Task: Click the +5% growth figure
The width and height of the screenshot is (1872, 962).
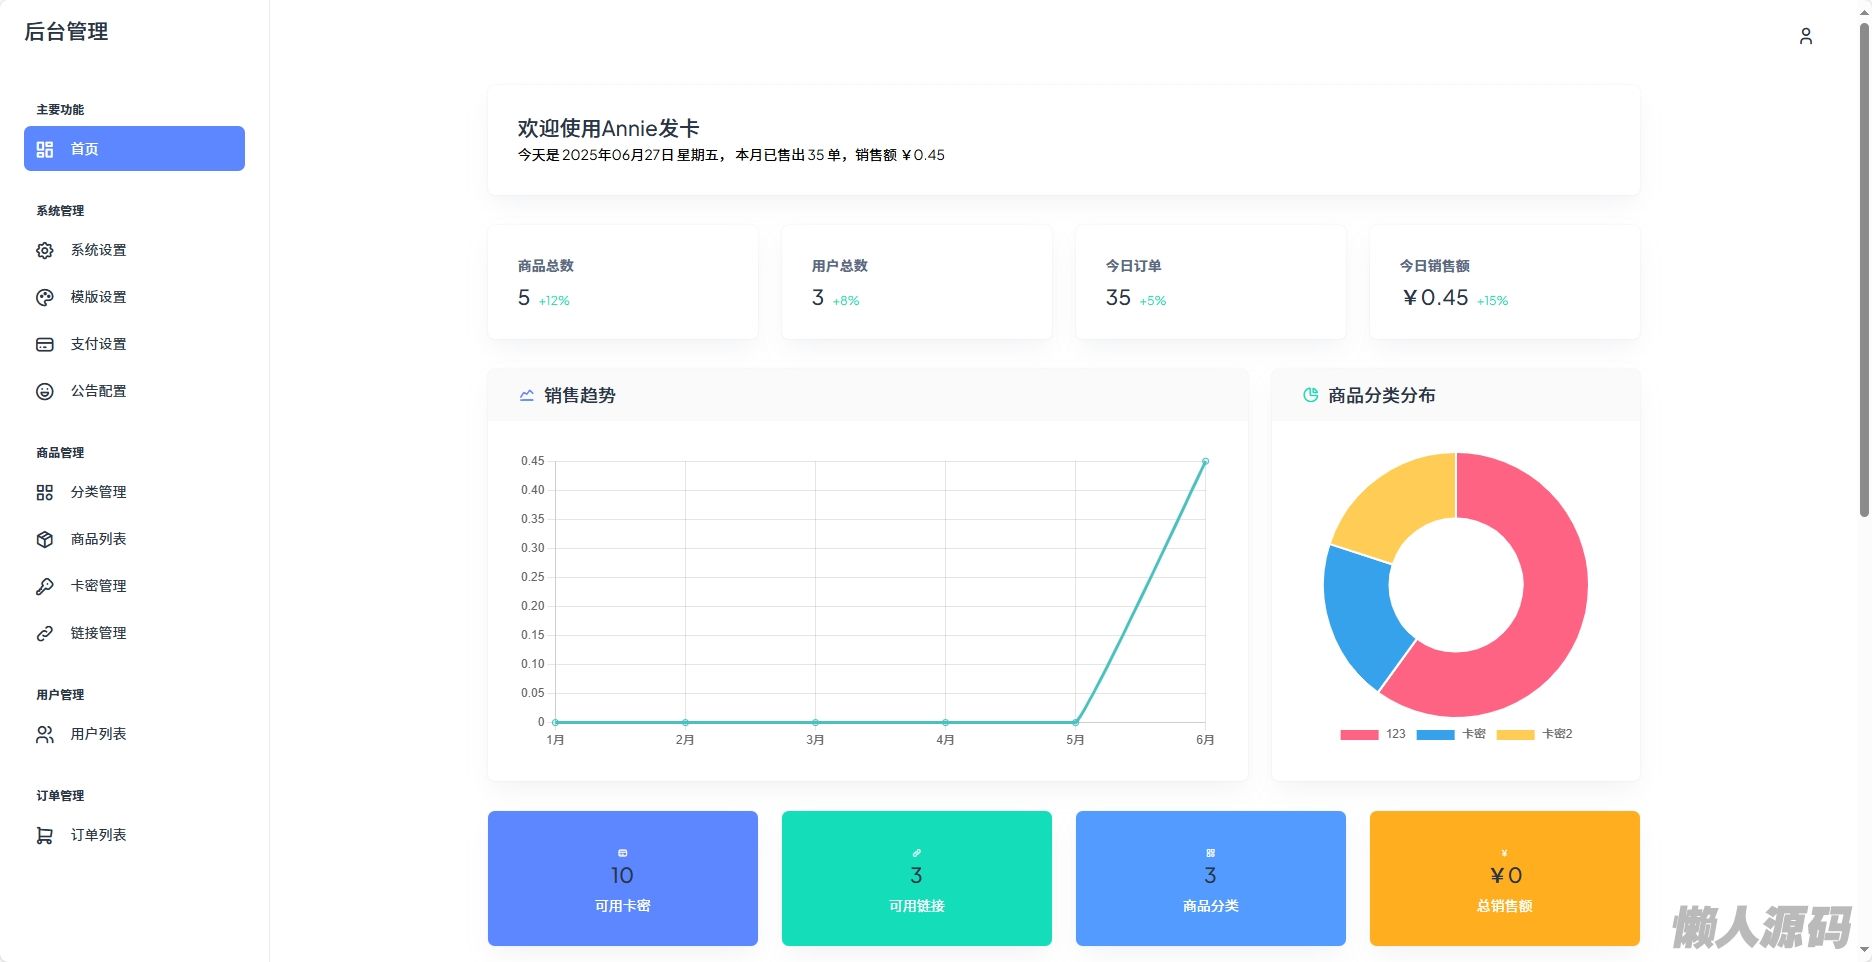Action: [x=1153, y=301]
